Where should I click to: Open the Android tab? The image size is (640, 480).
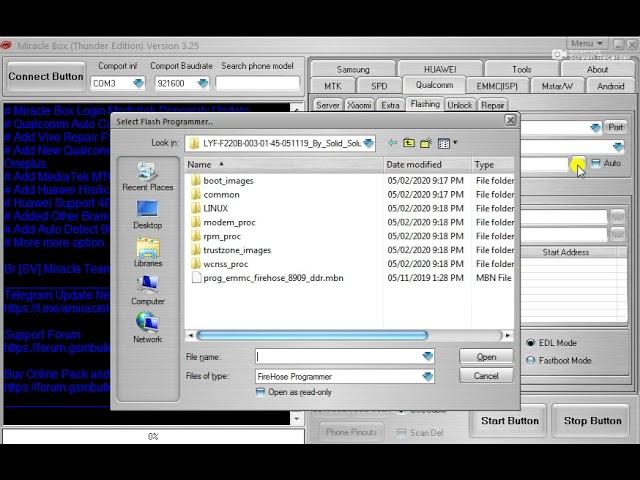coord(611,86)
